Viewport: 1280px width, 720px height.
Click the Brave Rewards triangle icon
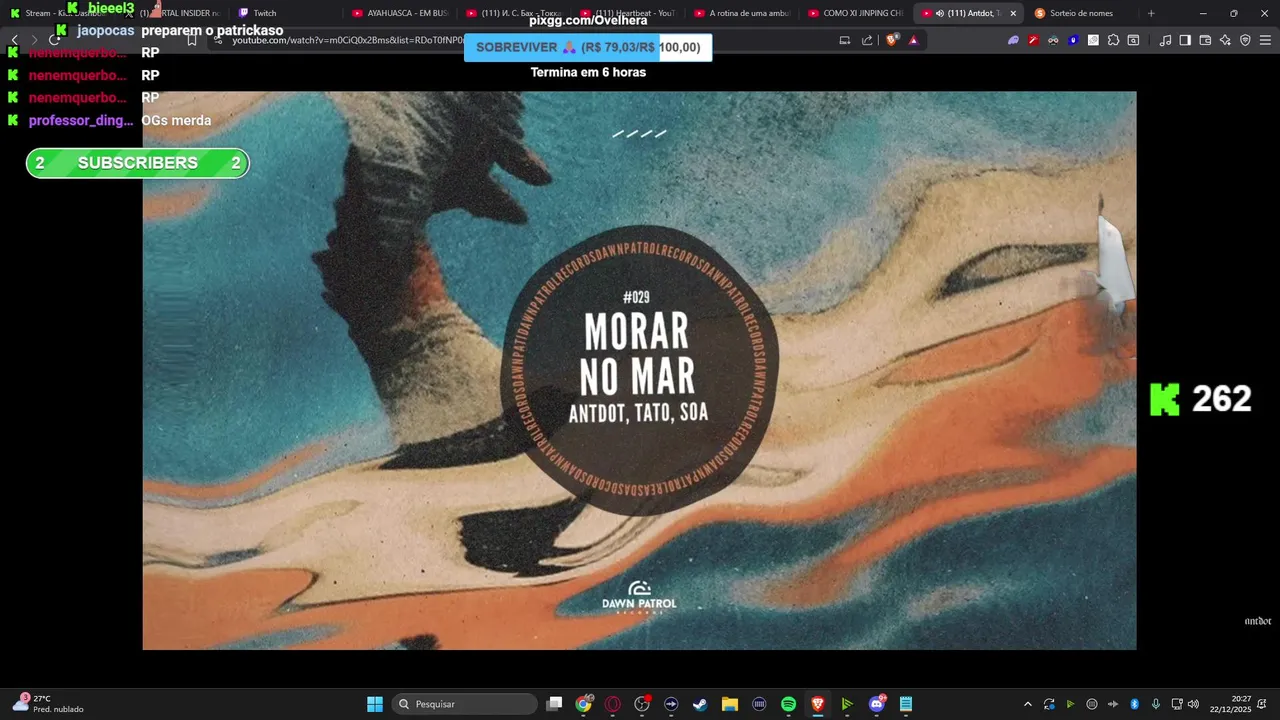913,40
